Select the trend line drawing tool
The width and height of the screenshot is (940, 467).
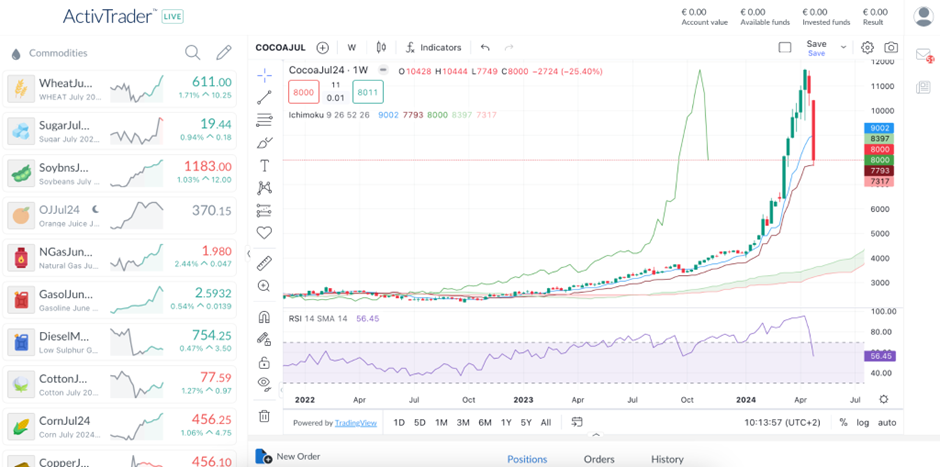click(264, 97)
